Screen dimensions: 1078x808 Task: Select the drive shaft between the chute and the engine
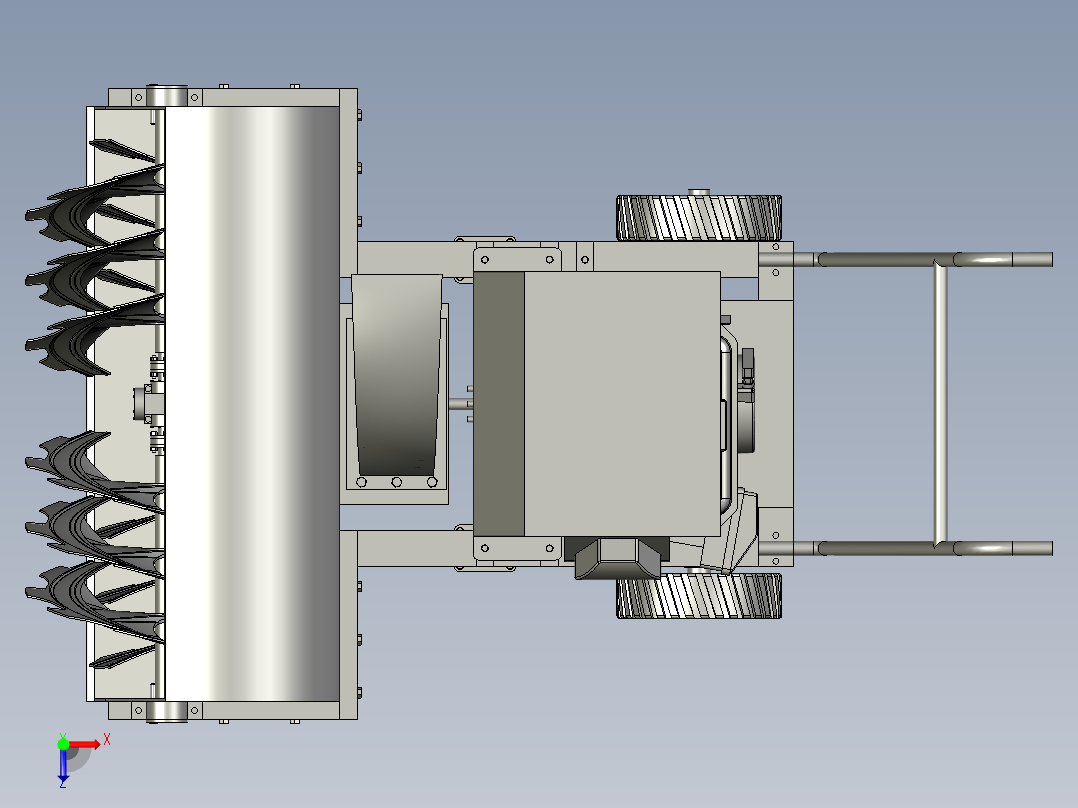click(x=461, y=404)
